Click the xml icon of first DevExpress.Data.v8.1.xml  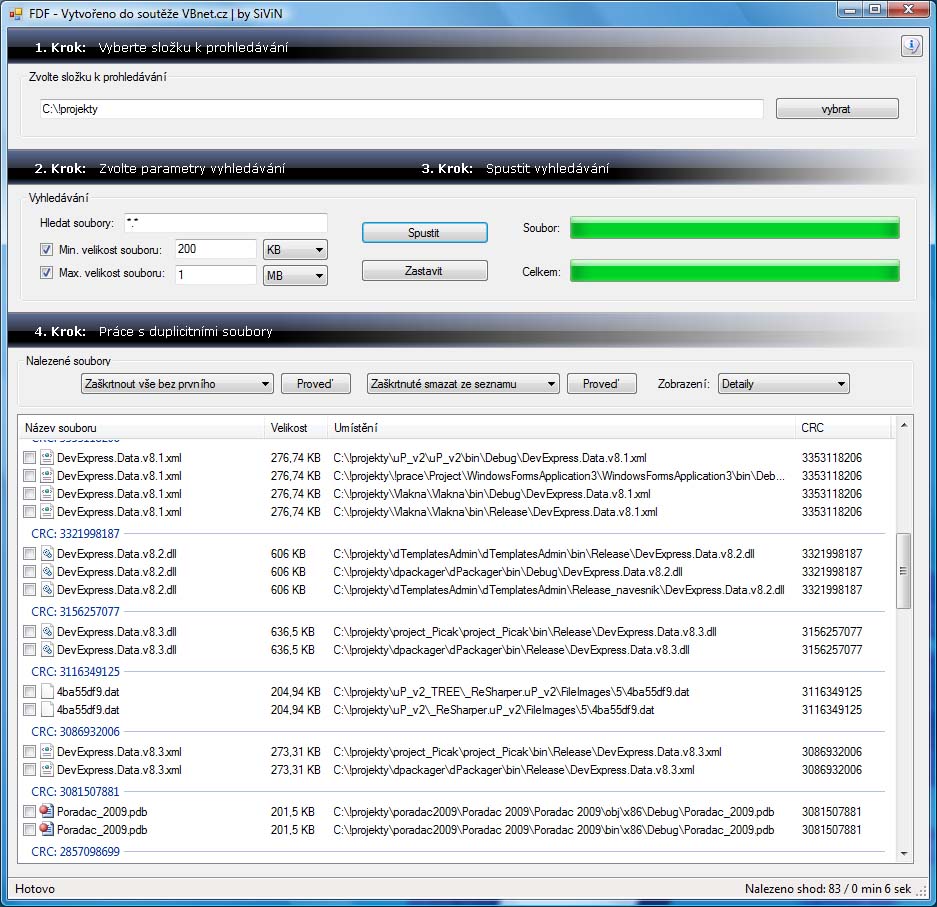[x=47, y=458]
